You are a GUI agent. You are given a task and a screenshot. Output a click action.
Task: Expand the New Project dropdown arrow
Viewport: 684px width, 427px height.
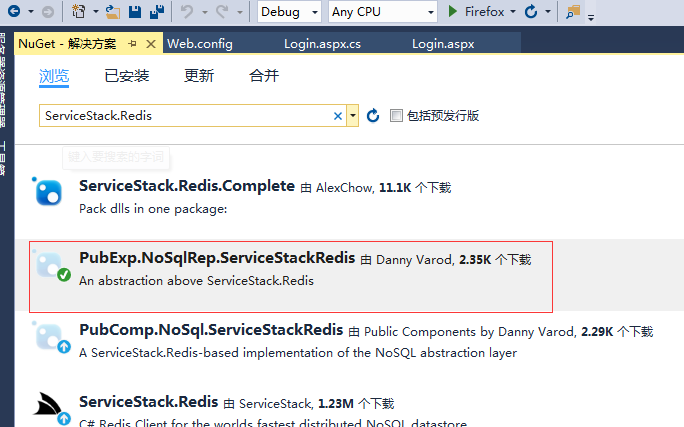96,12
